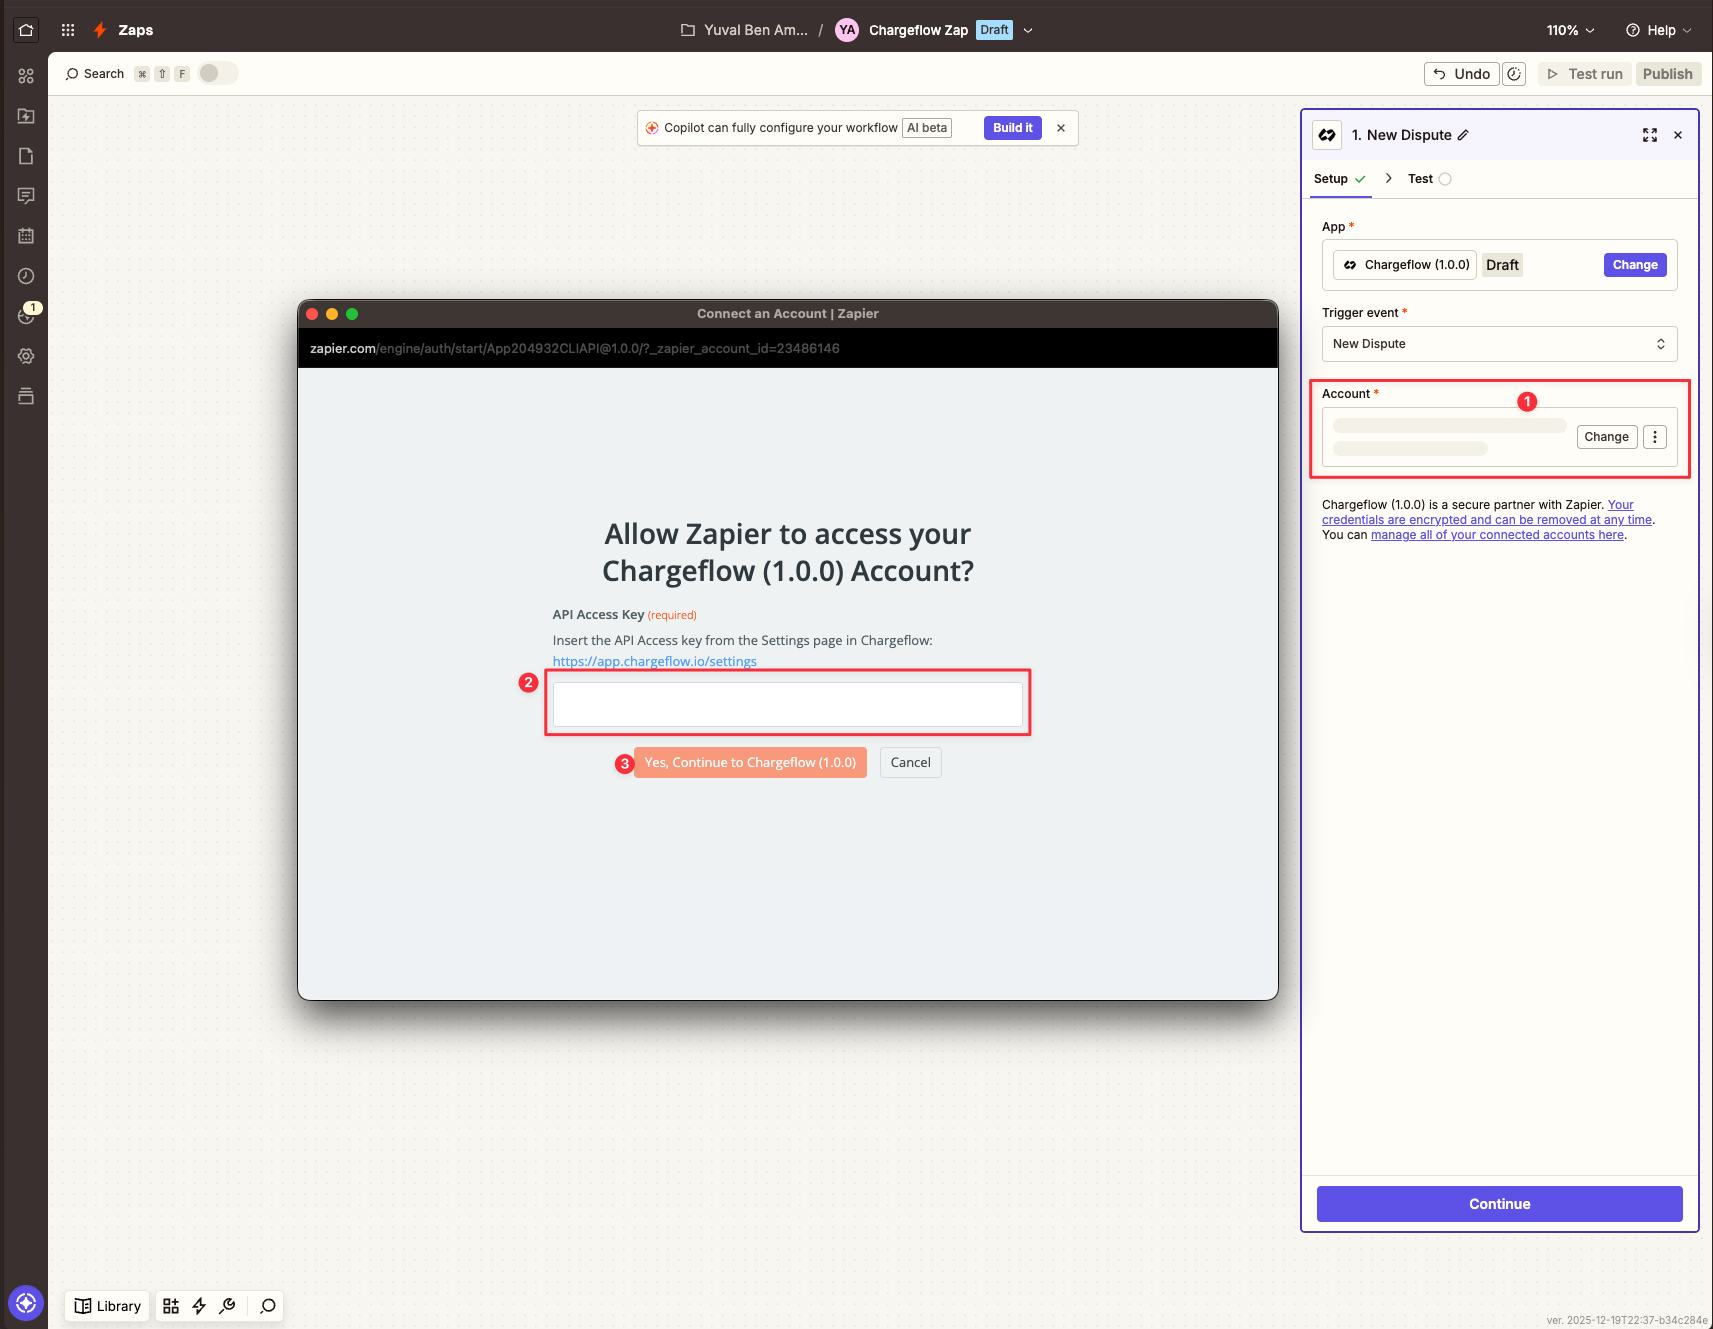Rename step with the pencil edit icon
Screen dimensions: 1713x1329
1463,135
